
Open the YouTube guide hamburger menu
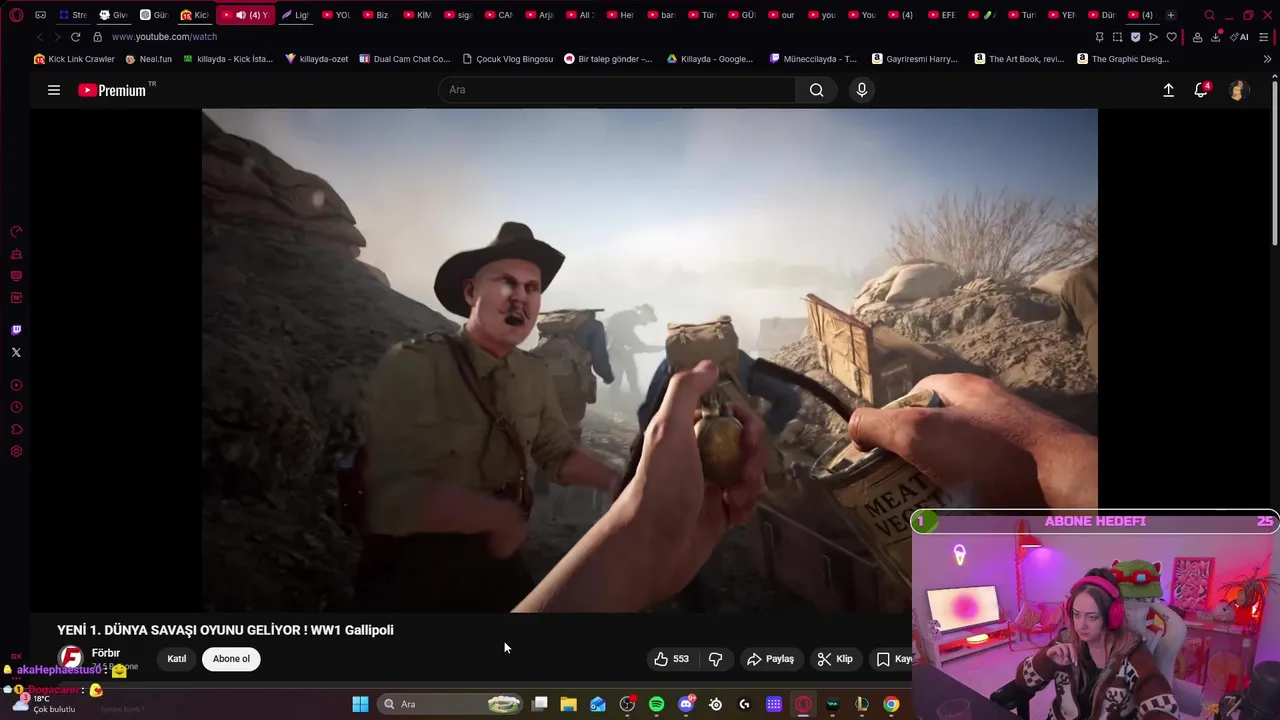point(54,90)
